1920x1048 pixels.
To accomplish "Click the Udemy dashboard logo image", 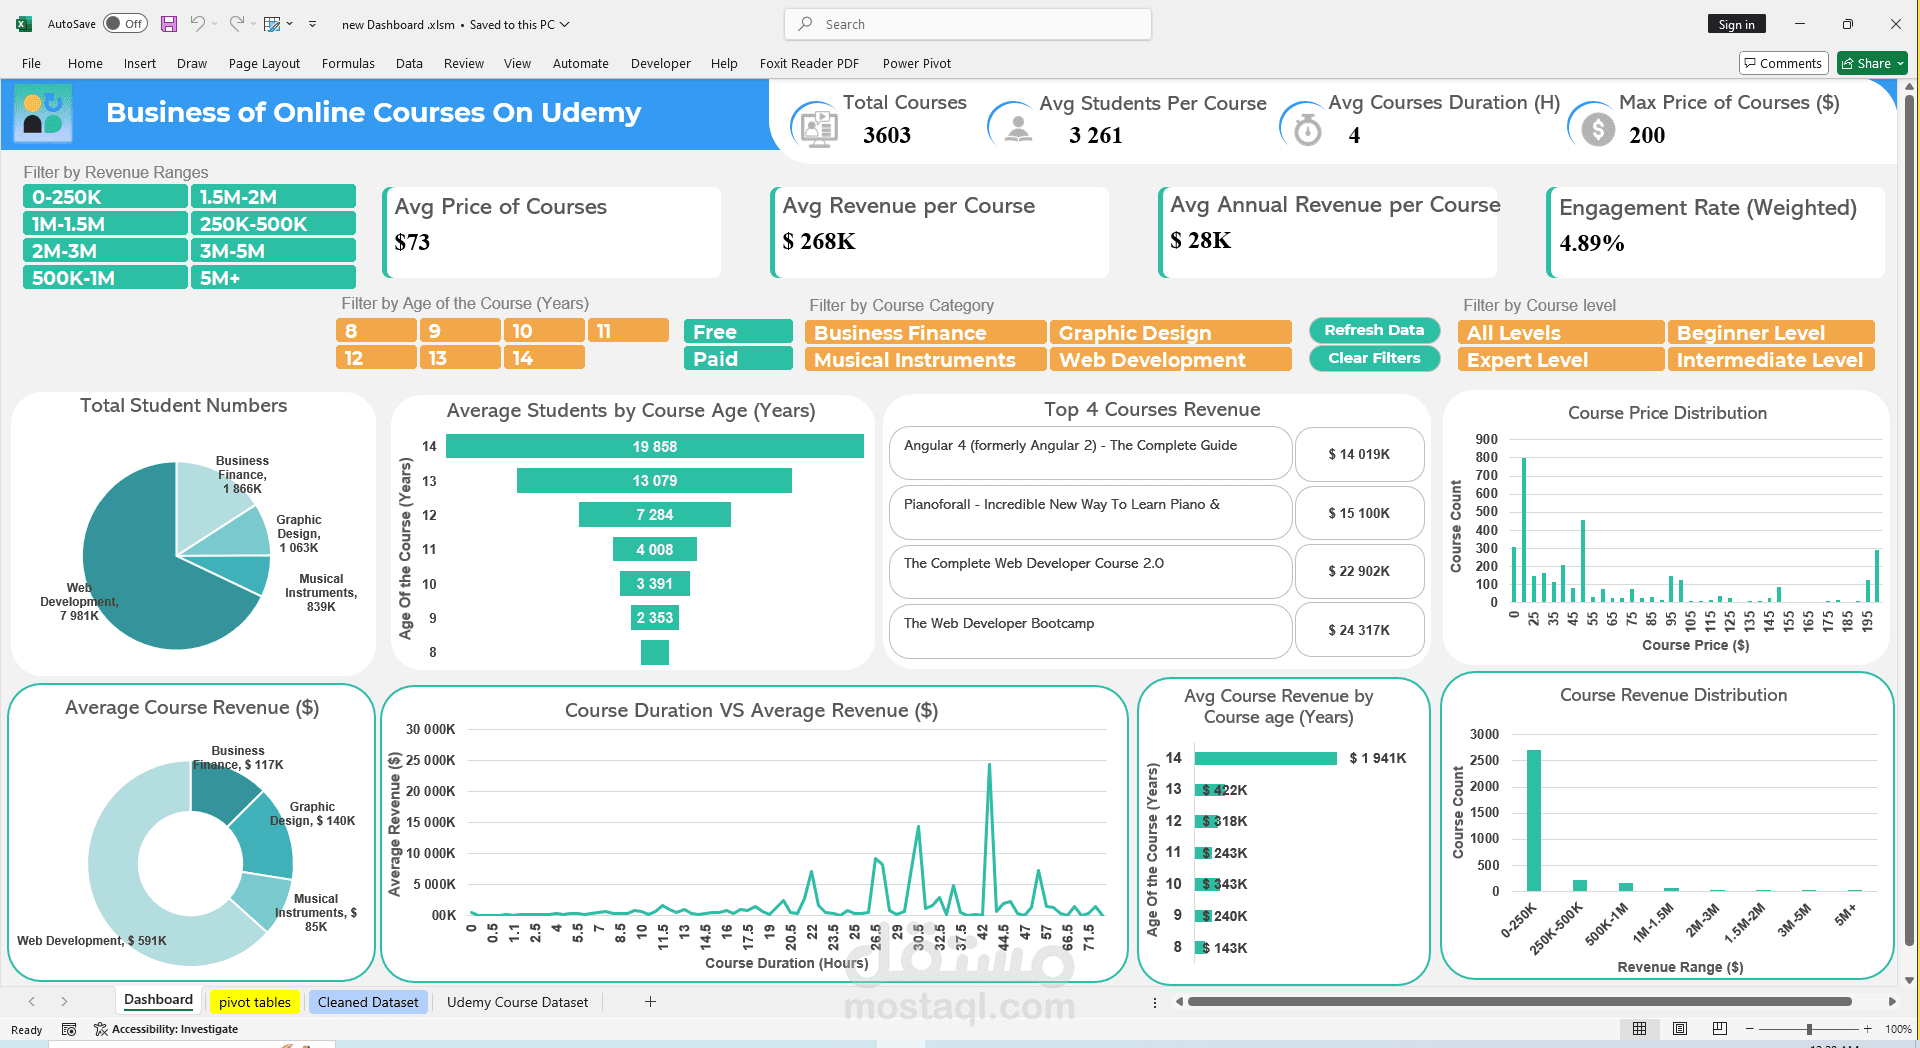I will click(43, 113).
